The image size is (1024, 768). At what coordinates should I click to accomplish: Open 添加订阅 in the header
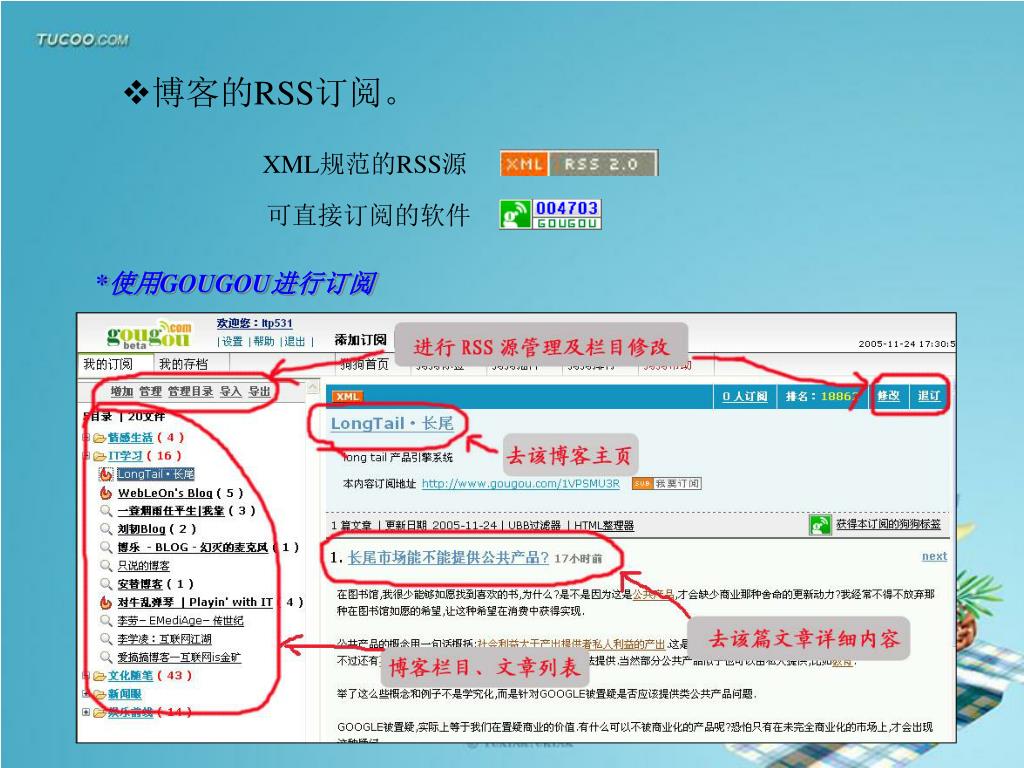(360, 340)
